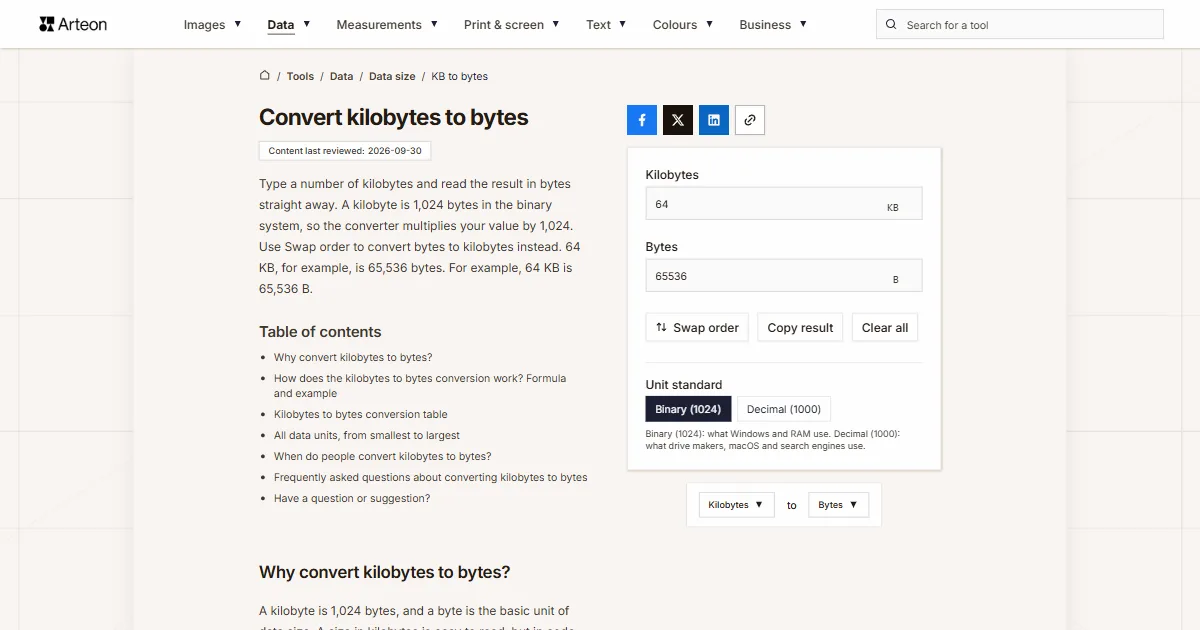Share the page on Facebook

[x=642, y=120]
